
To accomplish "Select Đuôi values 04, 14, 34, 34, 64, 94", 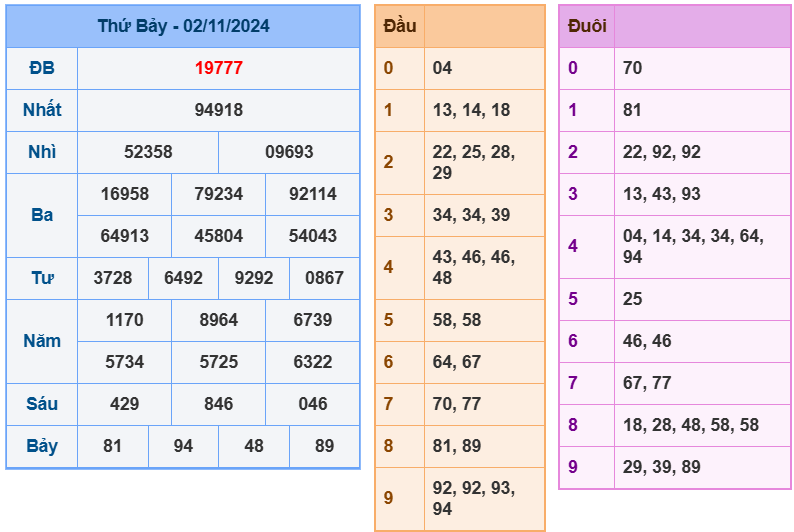I will pos(693,247).
